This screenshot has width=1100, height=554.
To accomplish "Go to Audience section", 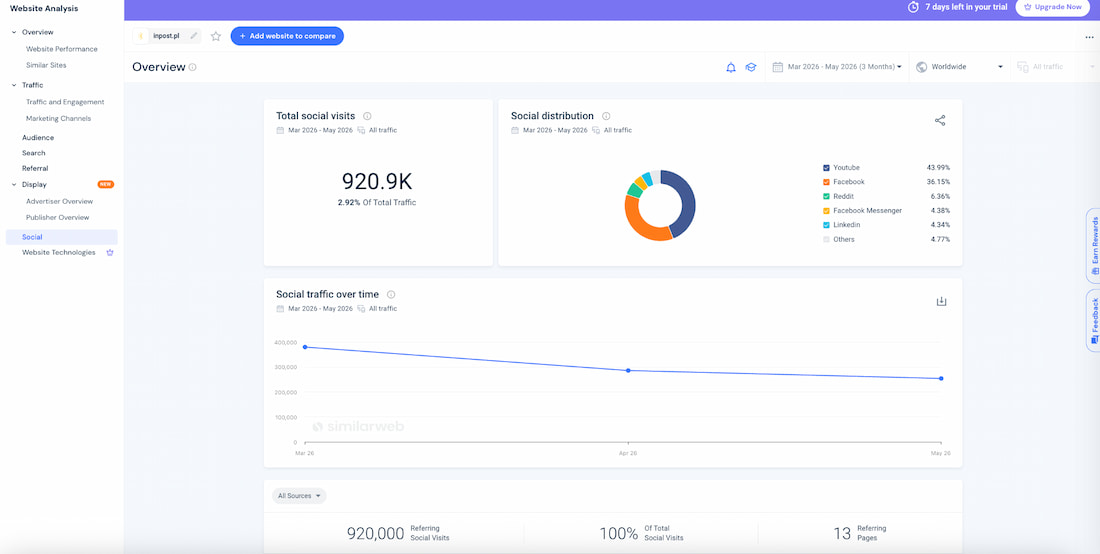I will tap(38, 137).
